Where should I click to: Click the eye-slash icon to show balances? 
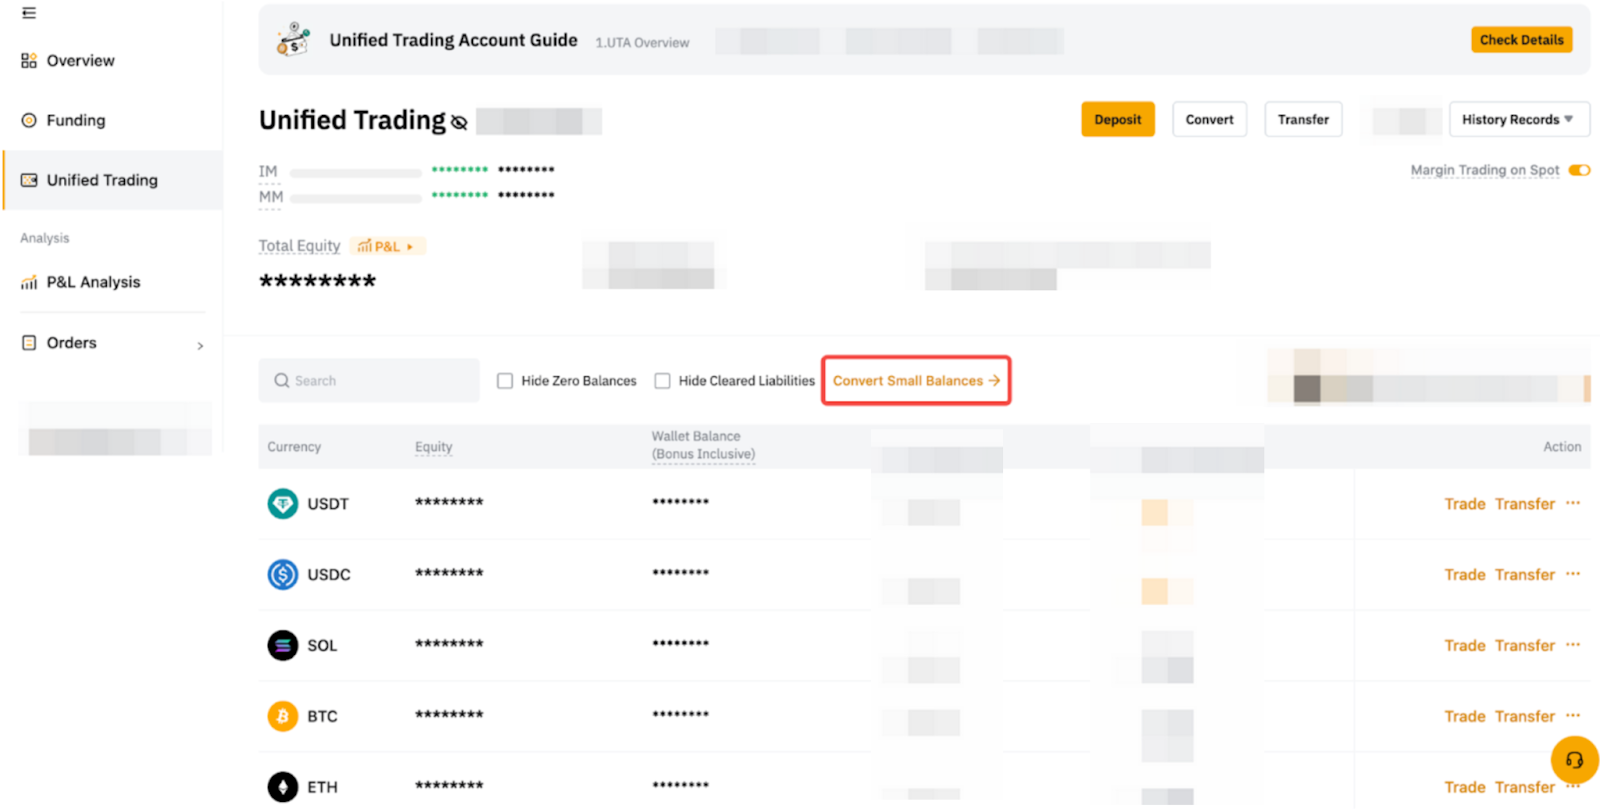tap(459, 122)
